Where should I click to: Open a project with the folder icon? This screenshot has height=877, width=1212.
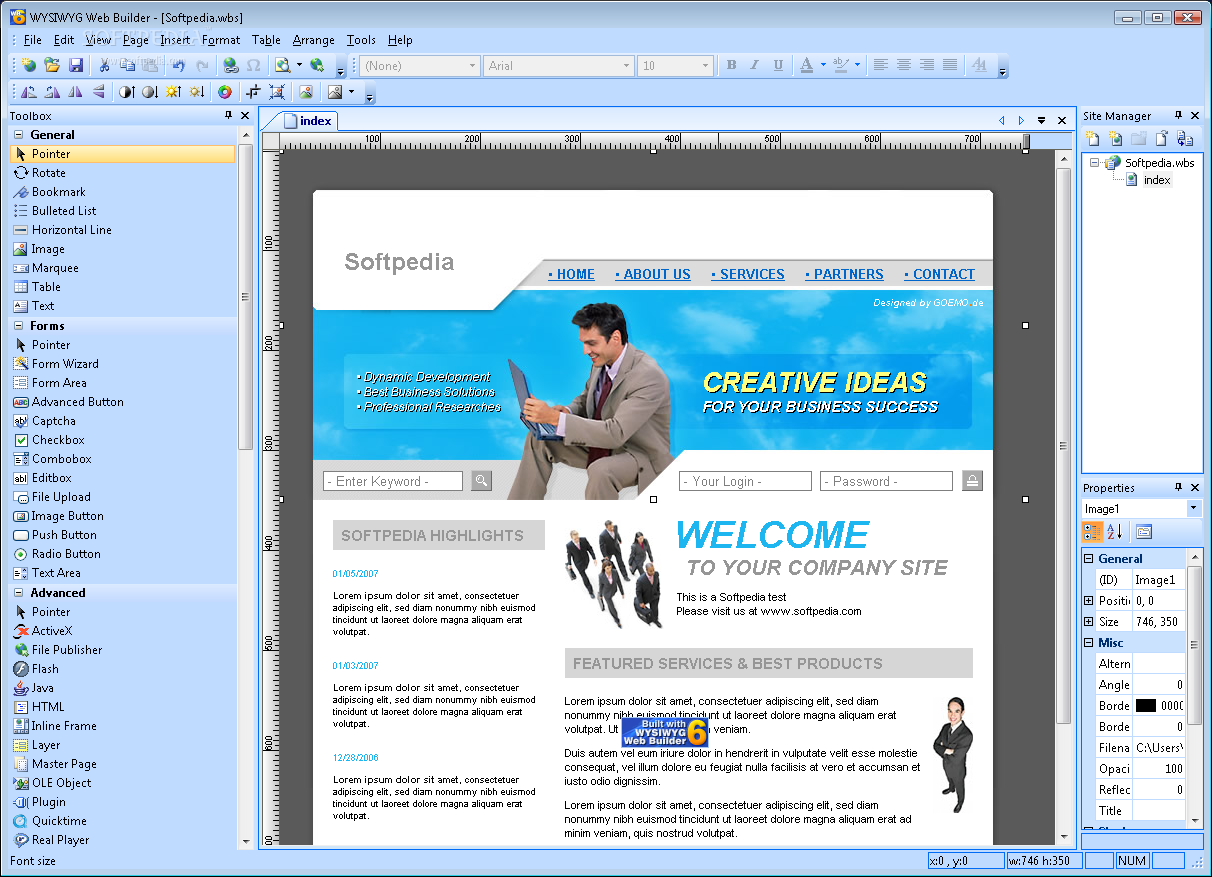tap(52, 65)
